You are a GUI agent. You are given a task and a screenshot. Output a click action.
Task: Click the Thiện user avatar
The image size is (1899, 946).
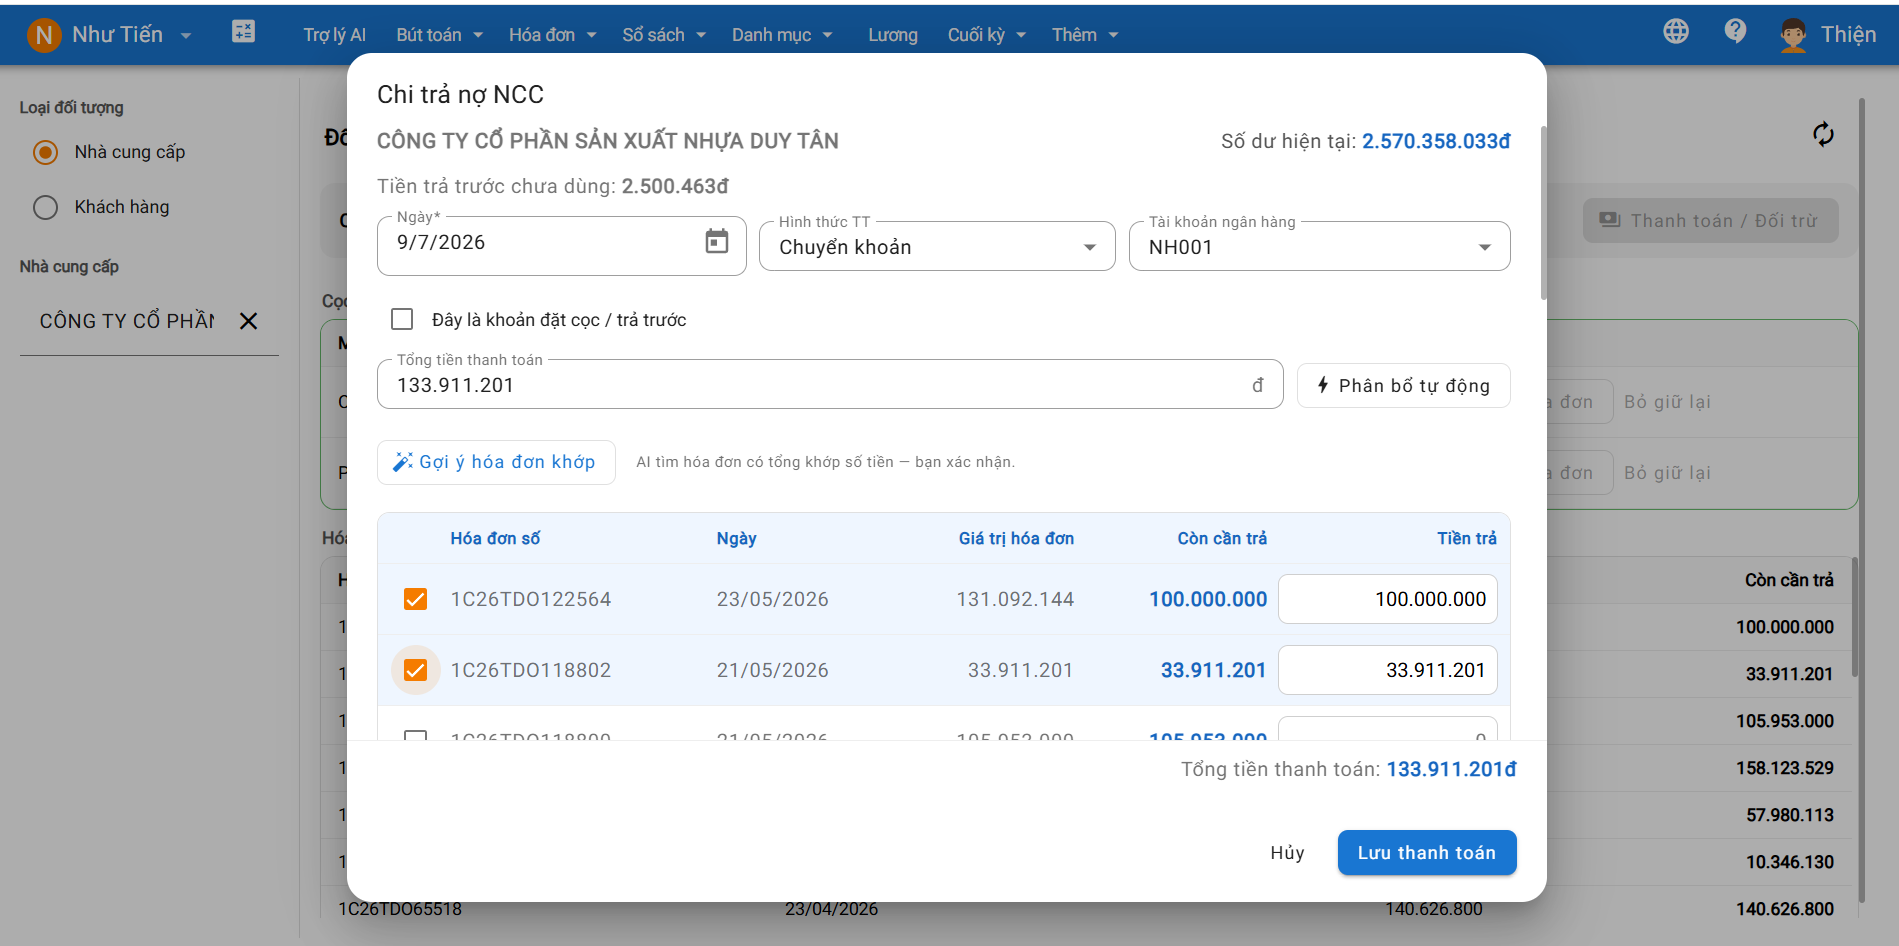click(x=1793, y=35)
